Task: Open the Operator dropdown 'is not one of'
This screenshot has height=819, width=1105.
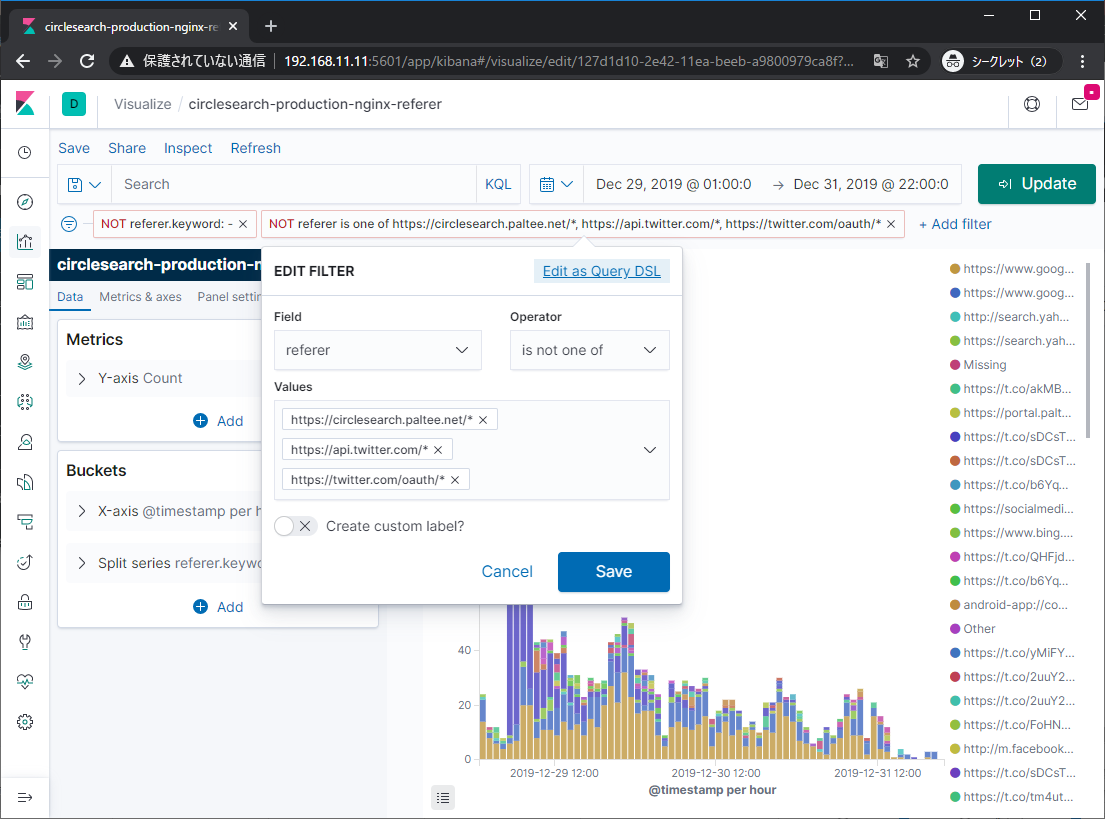Action: point(589,350)
